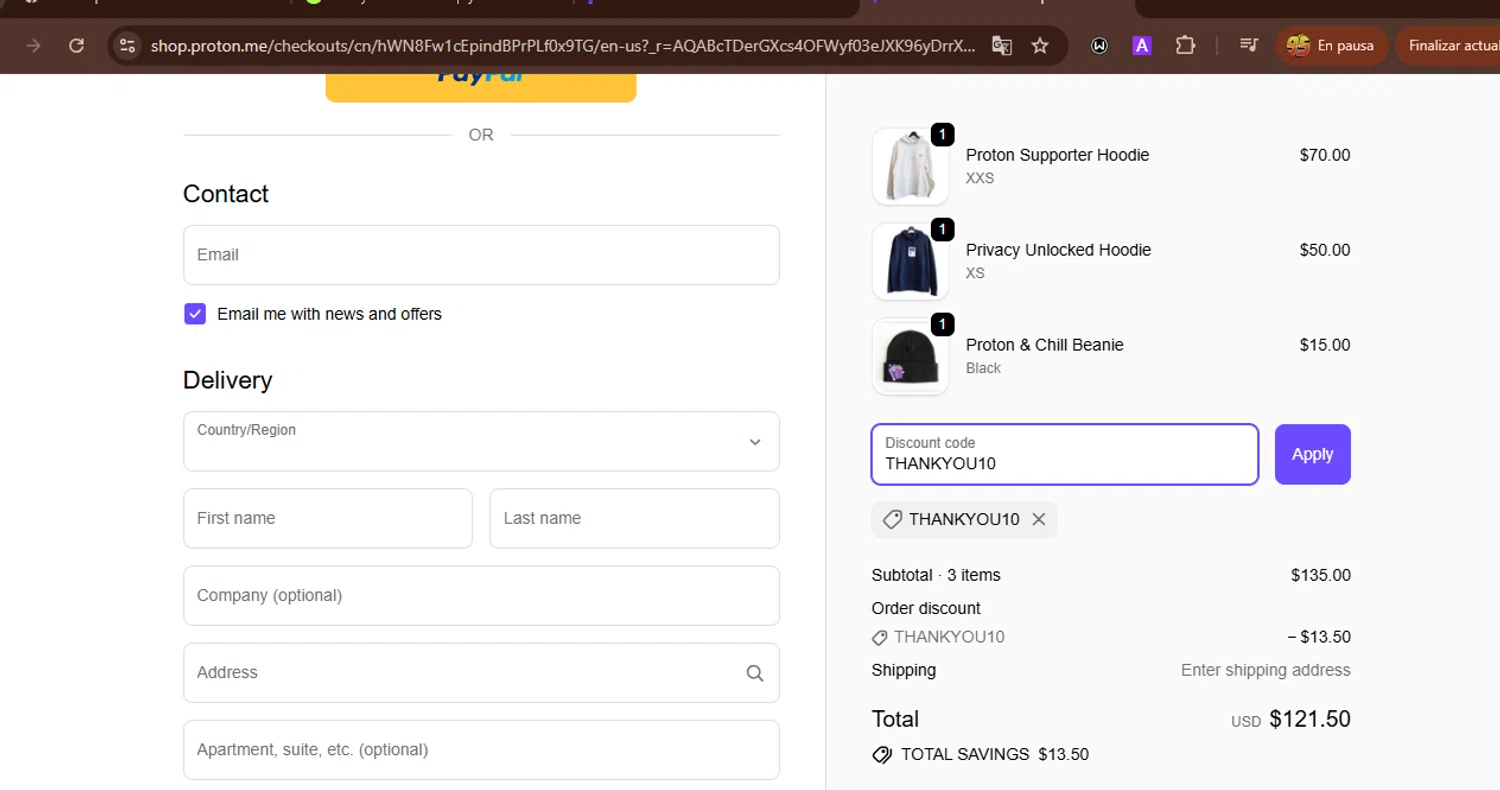
Task: Click the $135.00 subtotal amount
Action: click(x=1321, y=575)
